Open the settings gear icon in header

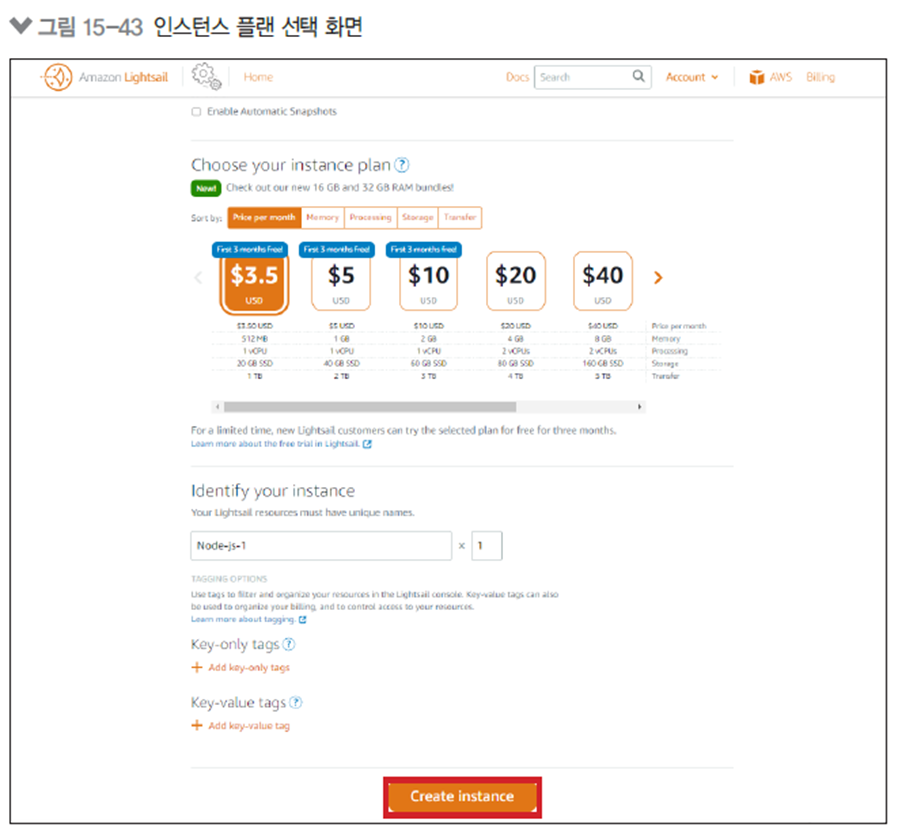click(206, 76)
